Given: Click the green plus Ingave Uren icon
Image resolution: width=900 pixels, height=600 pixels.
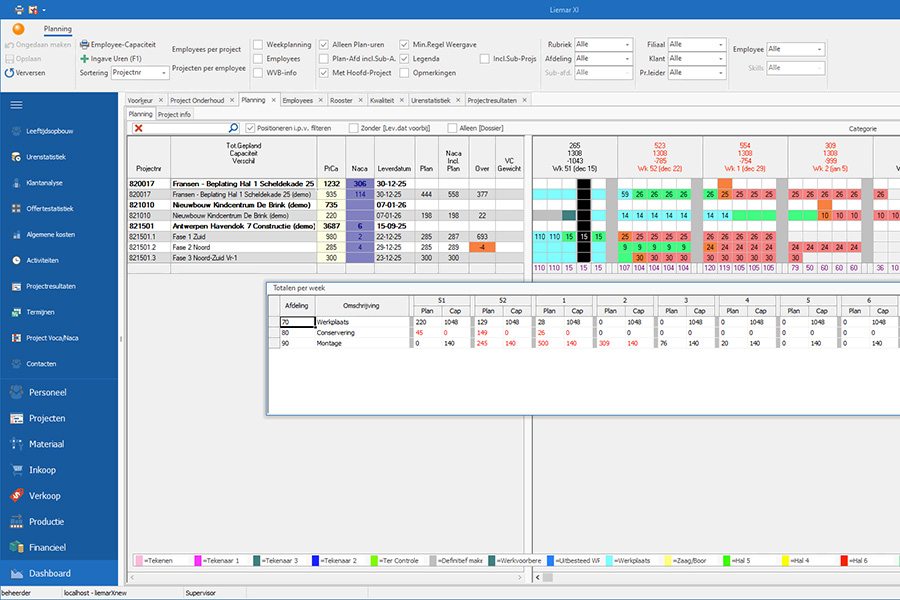Looking at the screenshot, I should coord(84,59).
